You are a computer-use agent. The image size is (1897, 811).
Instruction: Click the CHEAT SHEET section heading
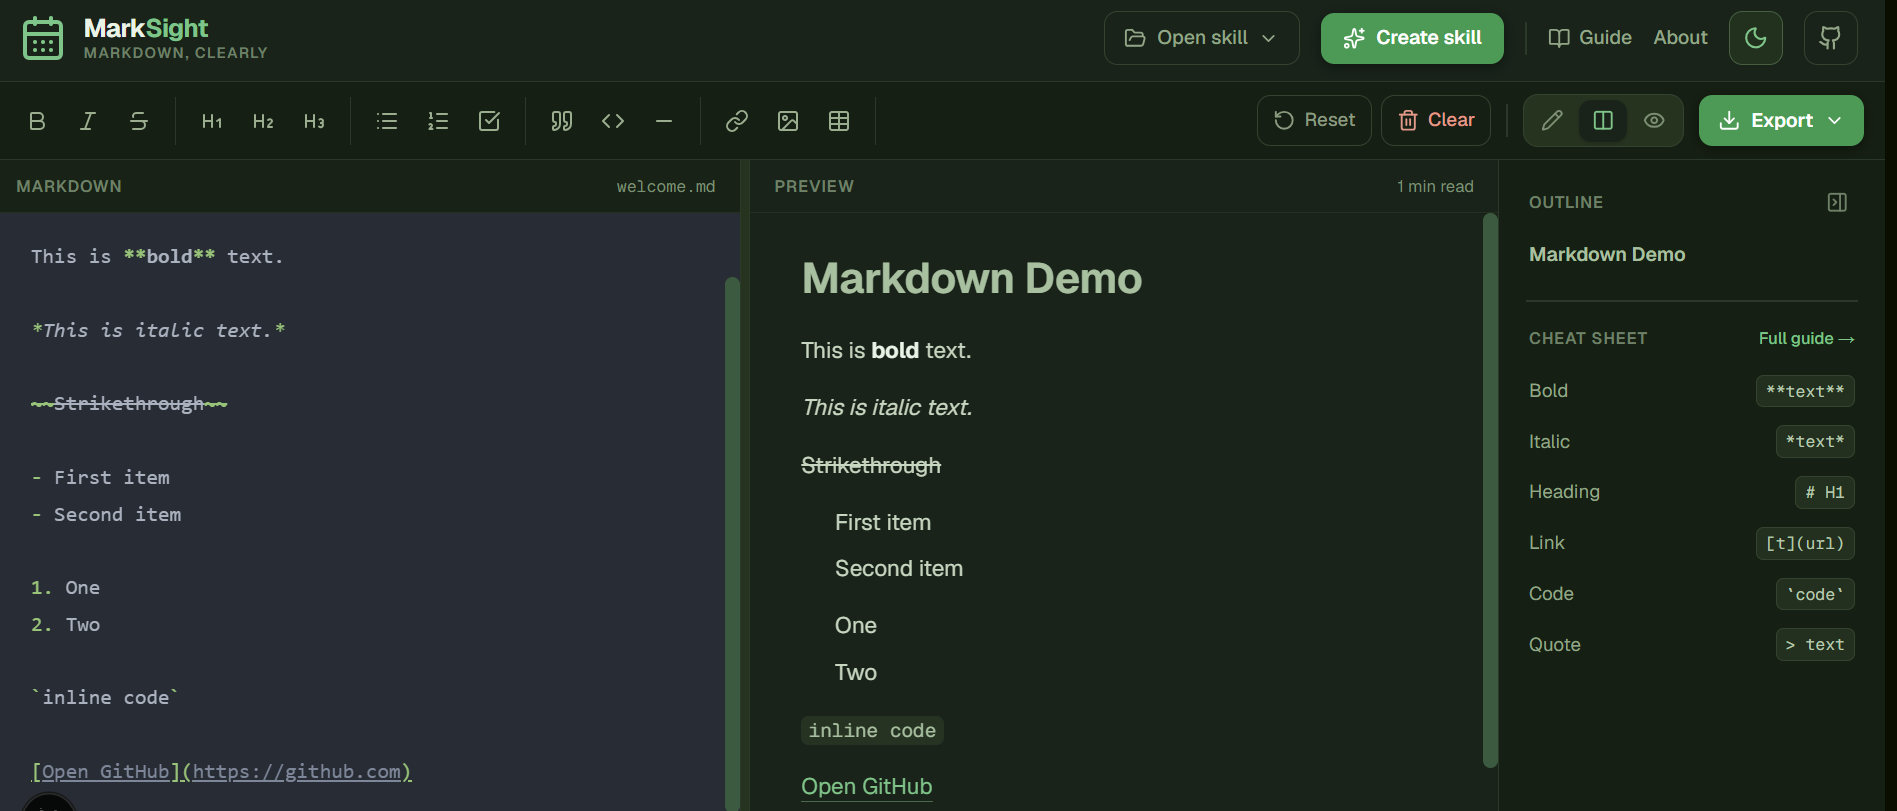(1587, 338)
